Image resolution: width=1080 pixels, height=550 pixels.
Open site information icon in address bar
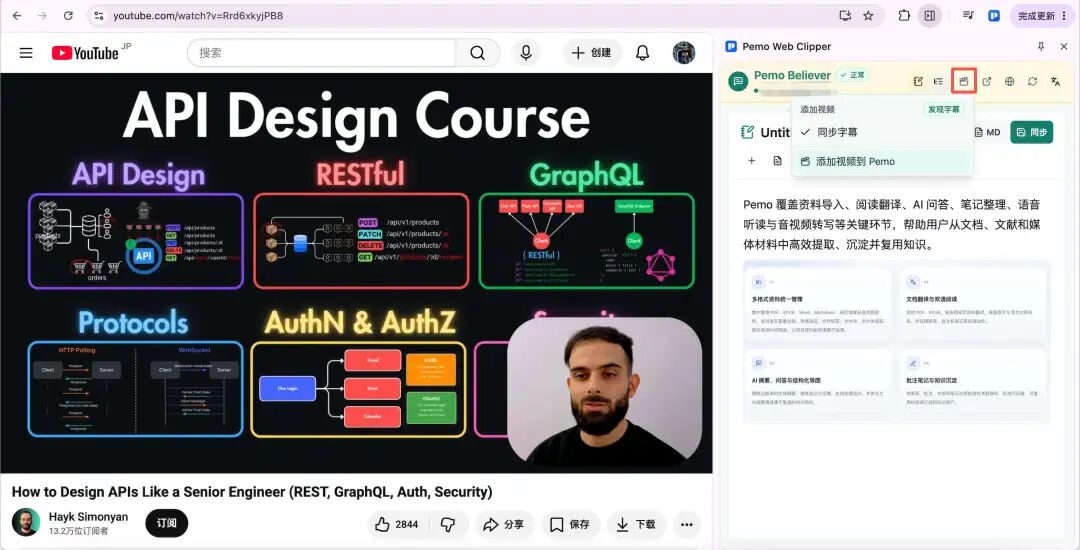(x=98, y=15)
